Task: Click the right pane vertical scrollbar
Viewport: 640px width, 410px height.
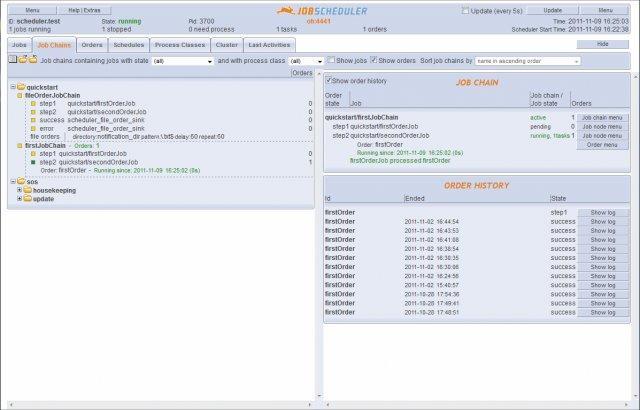Action: [x=635, y=237]
